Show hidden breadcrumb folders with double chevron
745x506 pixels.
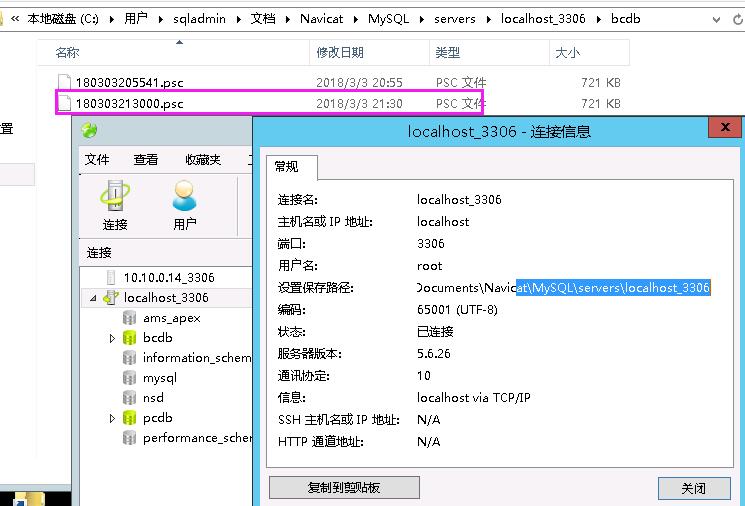pos(15,19)
